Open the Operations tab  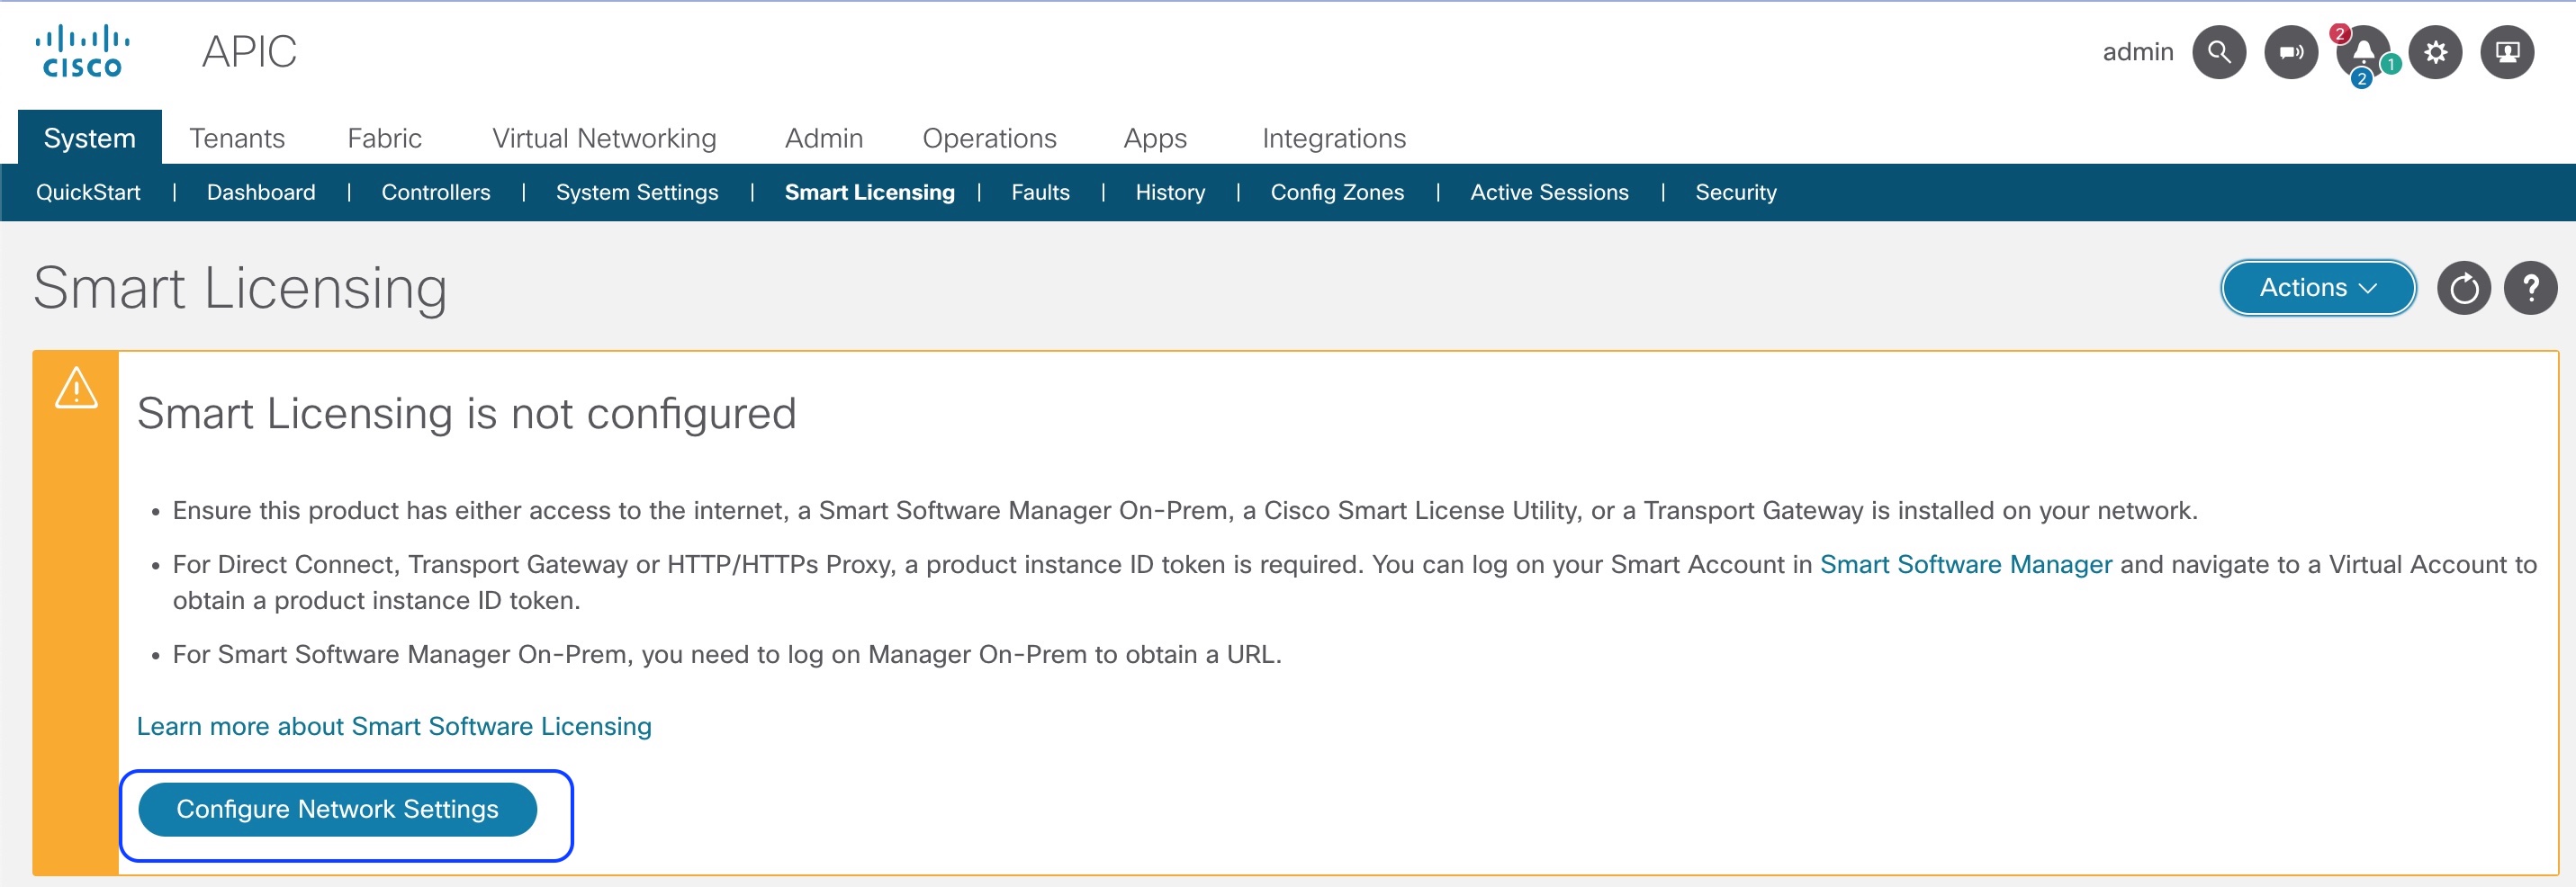click(989, 138)
